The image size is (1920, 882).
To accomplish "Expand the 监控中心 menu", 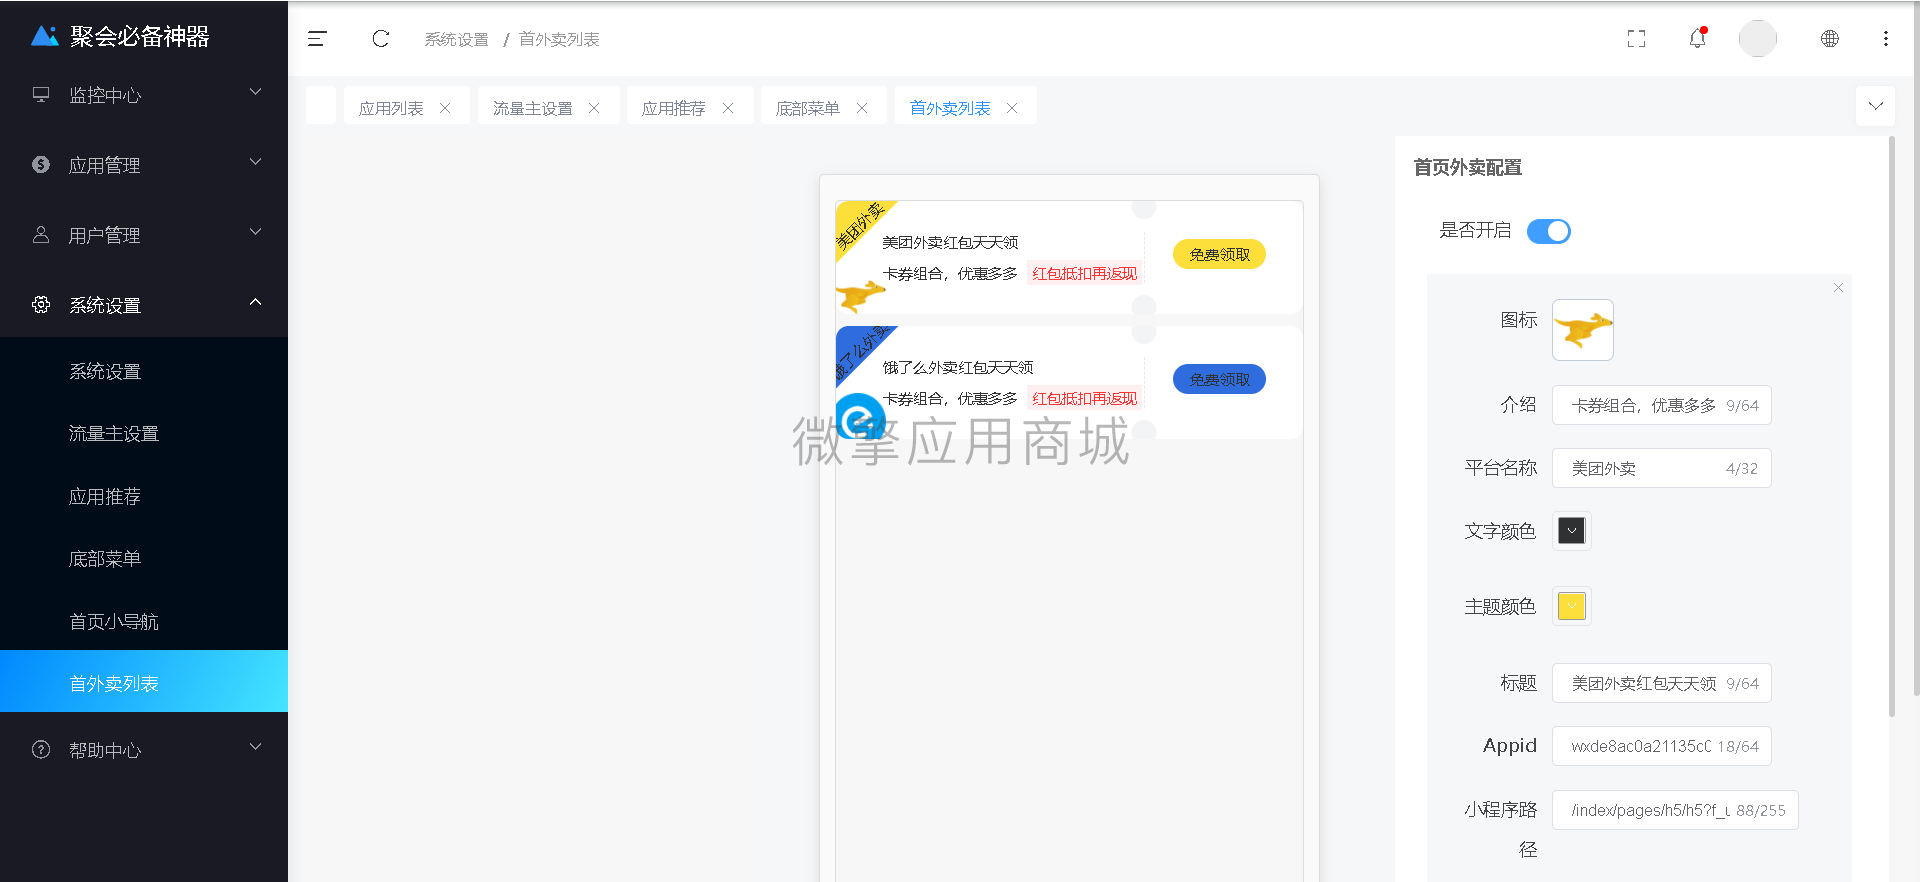I will (x=255, y=92).
